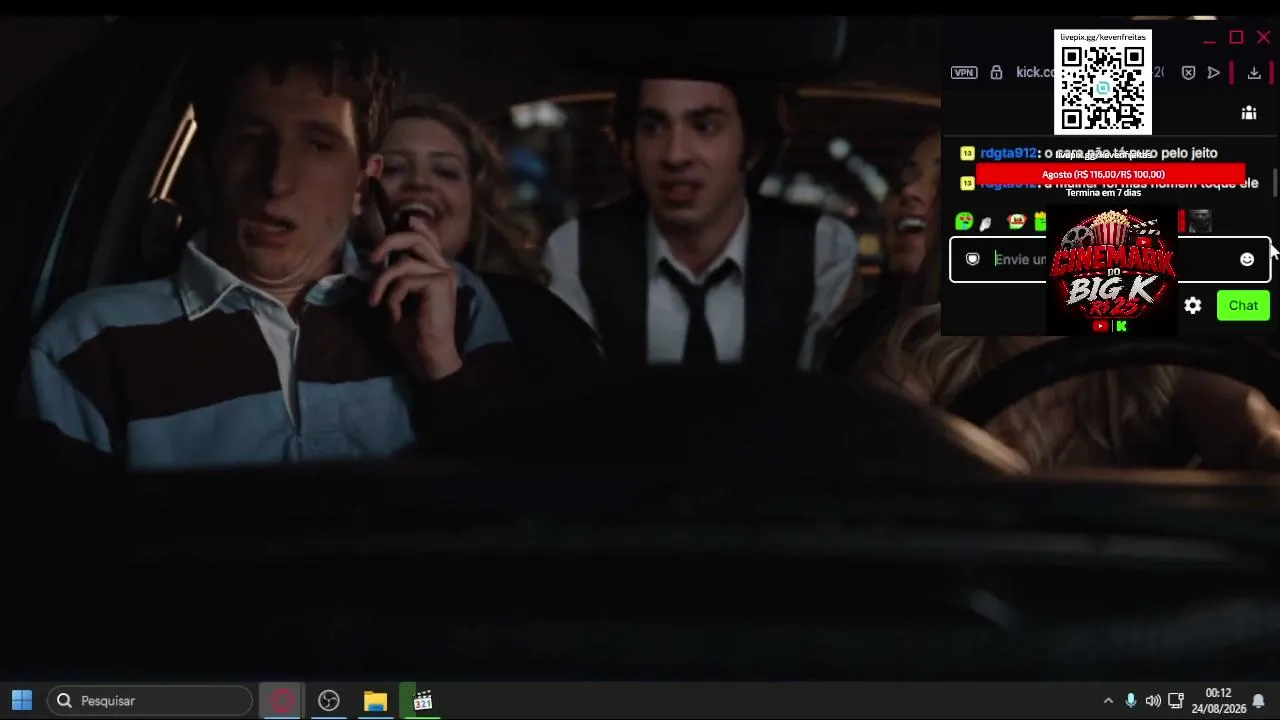Open the clock and date 00:12
The image size is (1280, 720).
click(1218, 701)
